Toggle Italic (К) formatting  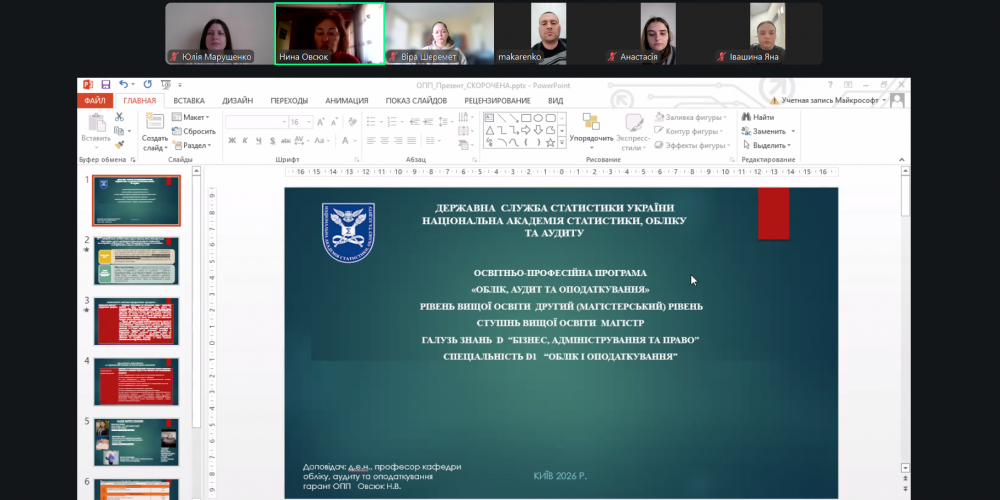(245, 140)
